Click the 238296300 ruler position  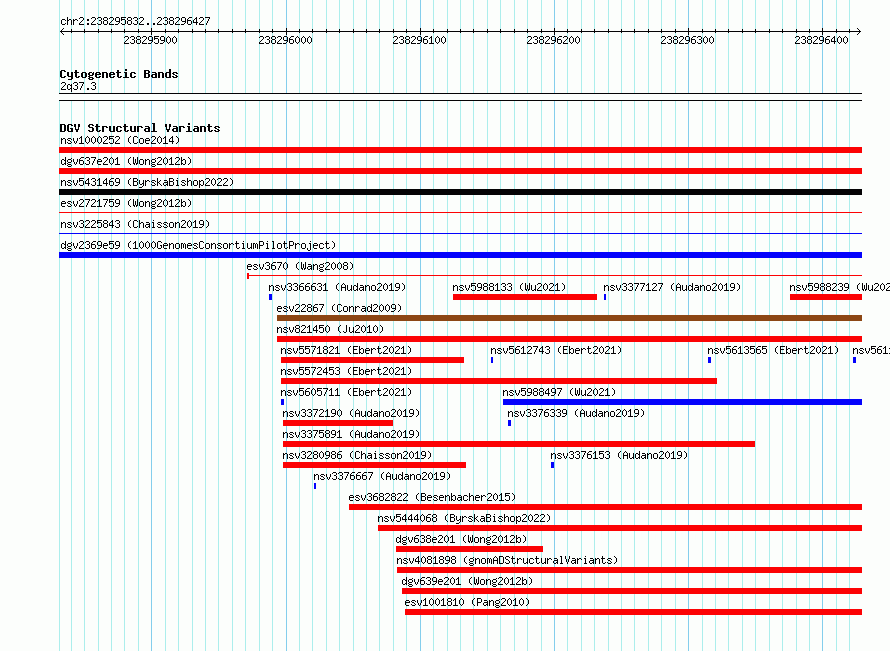[x=687, y=40]
